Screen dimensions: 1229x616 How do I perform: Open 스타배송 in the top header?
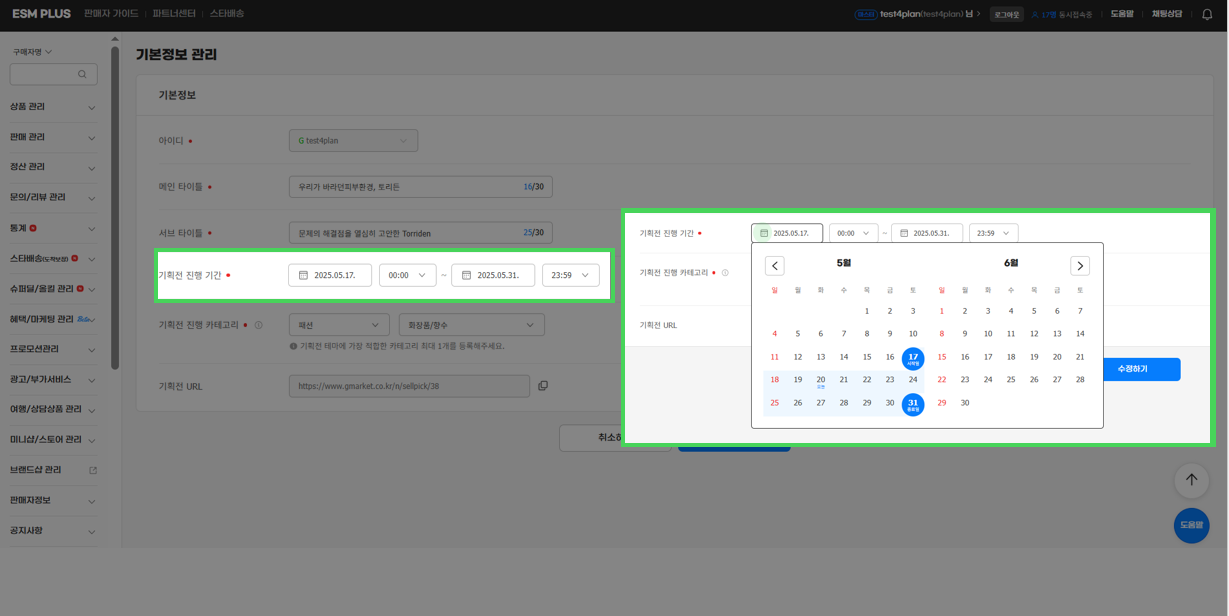click(x=227, y=14)
